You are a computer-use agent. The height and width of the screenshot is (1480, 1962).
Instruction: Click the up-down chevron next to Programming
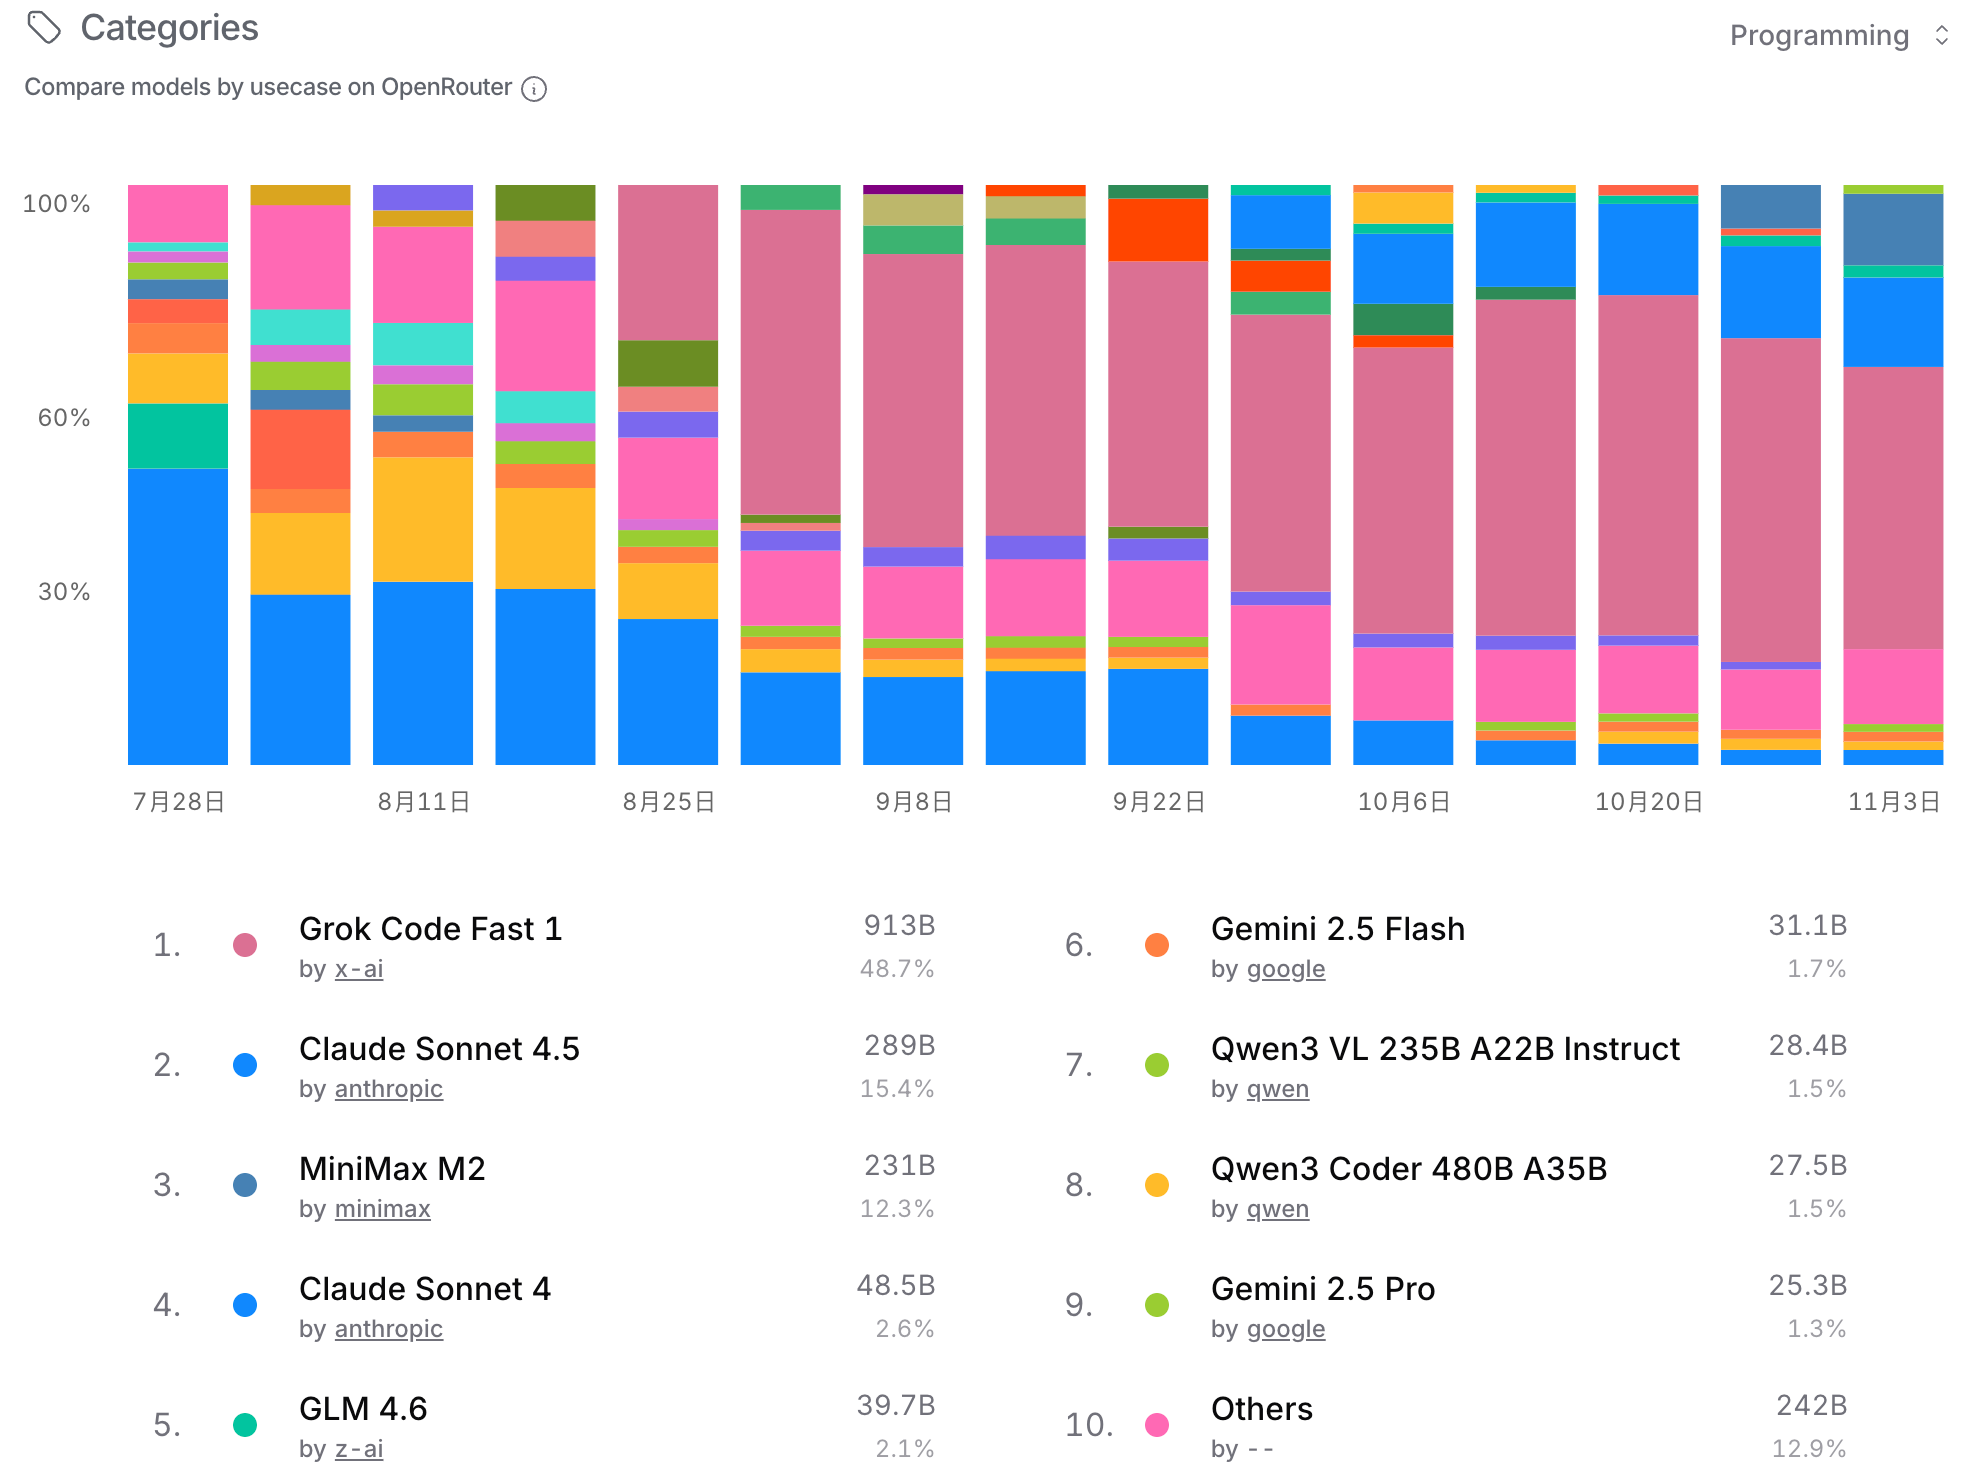pyautogui.click(x=1941, y=36)
